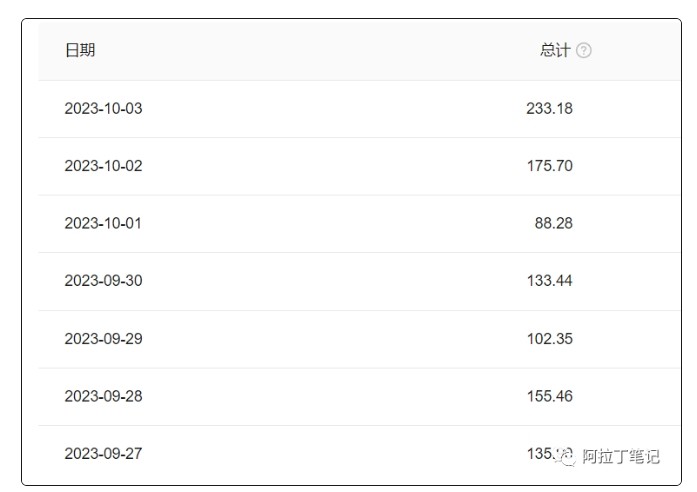Select the 日期 column header

click(x=80, y=50)
